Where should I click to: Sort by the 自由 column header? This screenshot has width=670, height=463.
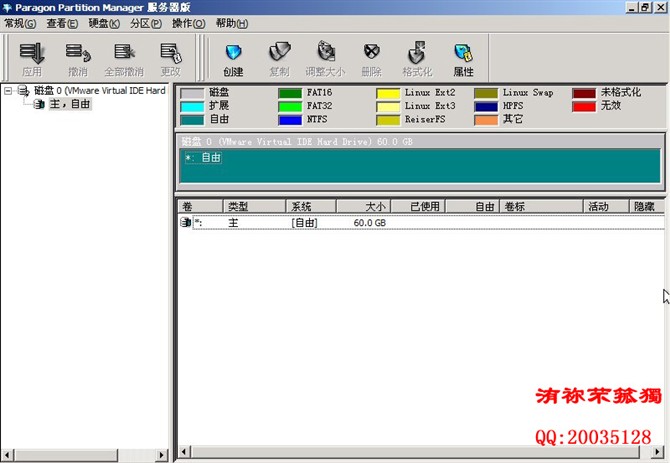(x=473, y=207)
